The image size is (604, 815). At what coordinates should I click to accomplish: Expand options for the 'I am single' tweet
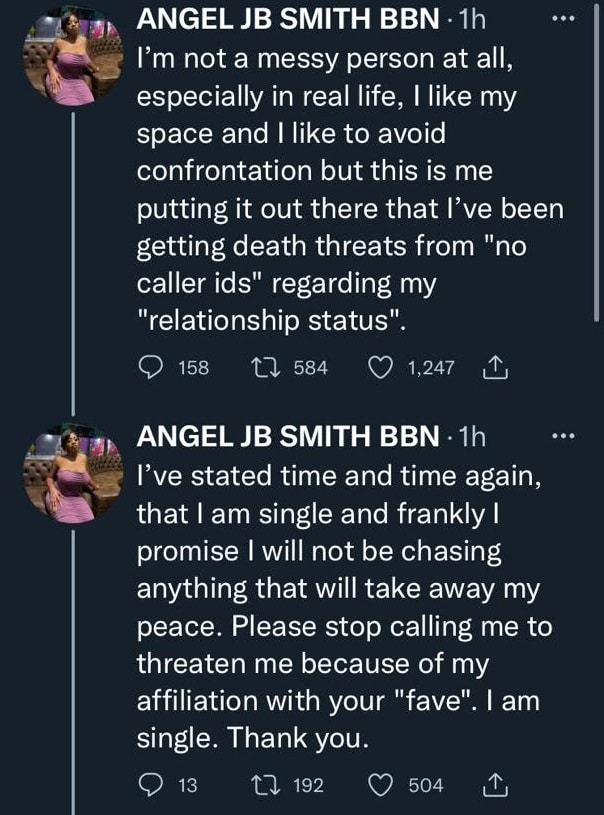pos(563,435)
